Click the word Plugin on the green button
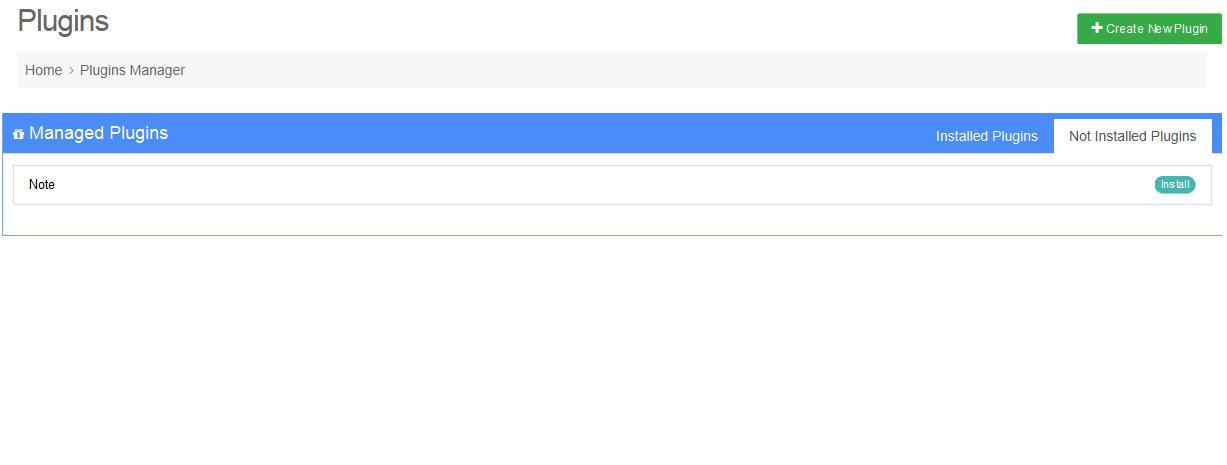The height and width of the screenshot is (465, 1227). [x=1191, y=29]
